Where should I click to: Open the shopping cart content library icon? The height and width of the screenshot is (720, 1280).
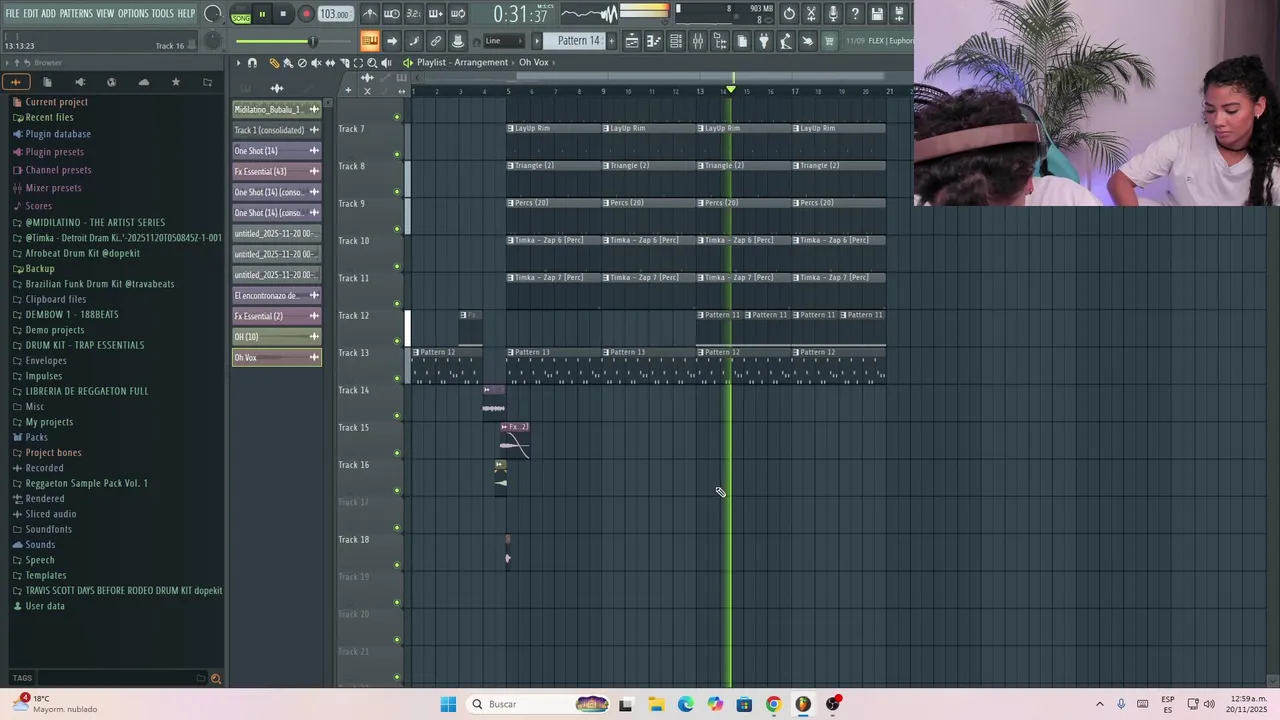tap(829, 41)
